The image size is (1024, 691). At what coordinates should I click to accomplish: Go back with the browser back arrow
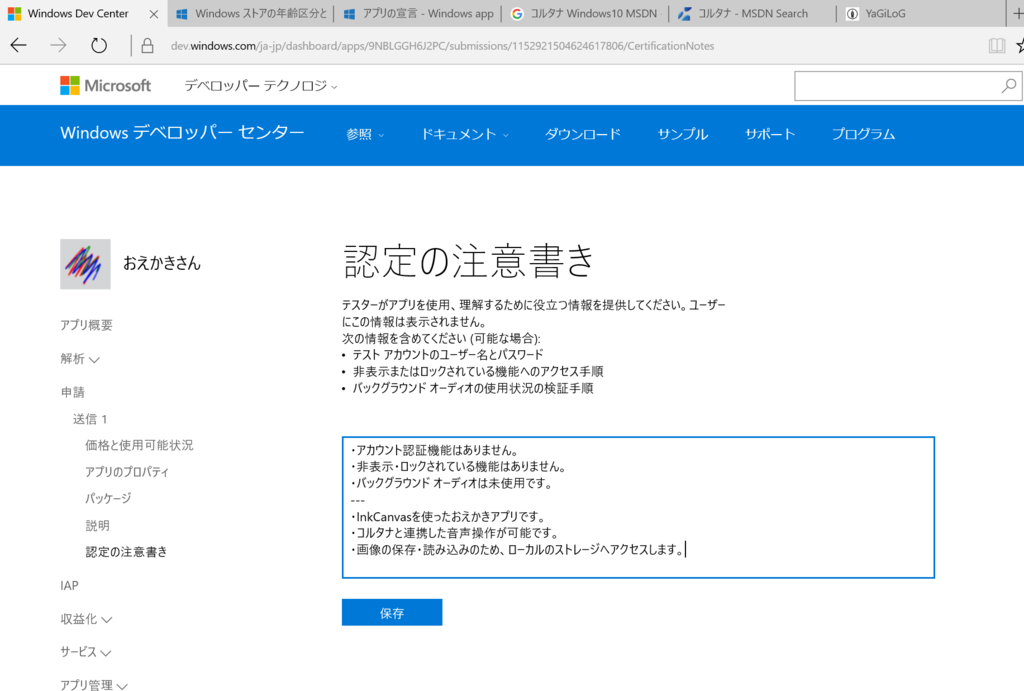(18, 45)
